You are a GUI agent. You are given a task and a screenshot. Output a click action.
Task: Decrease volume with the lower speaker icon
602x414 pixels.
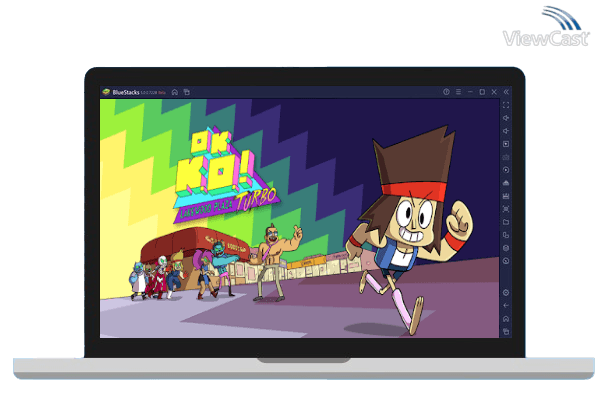coord(506,131)
